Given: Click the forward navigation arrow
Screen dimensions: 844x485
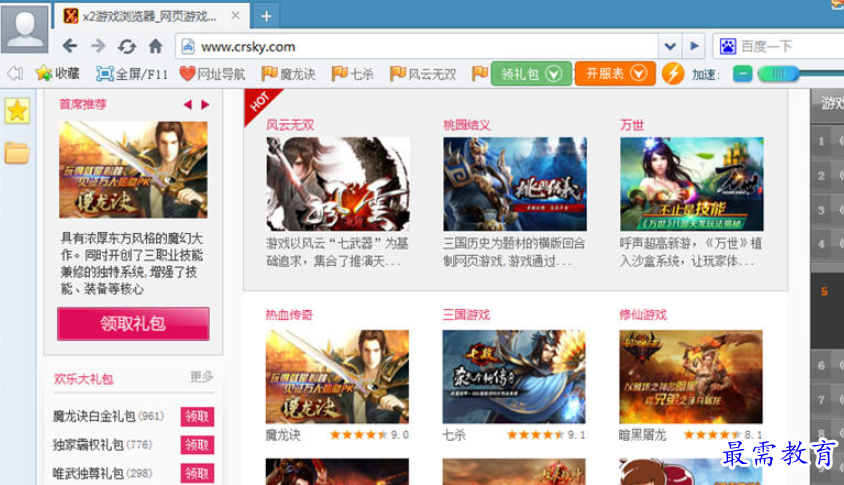Looking at the screenshot, I should 99,46.
